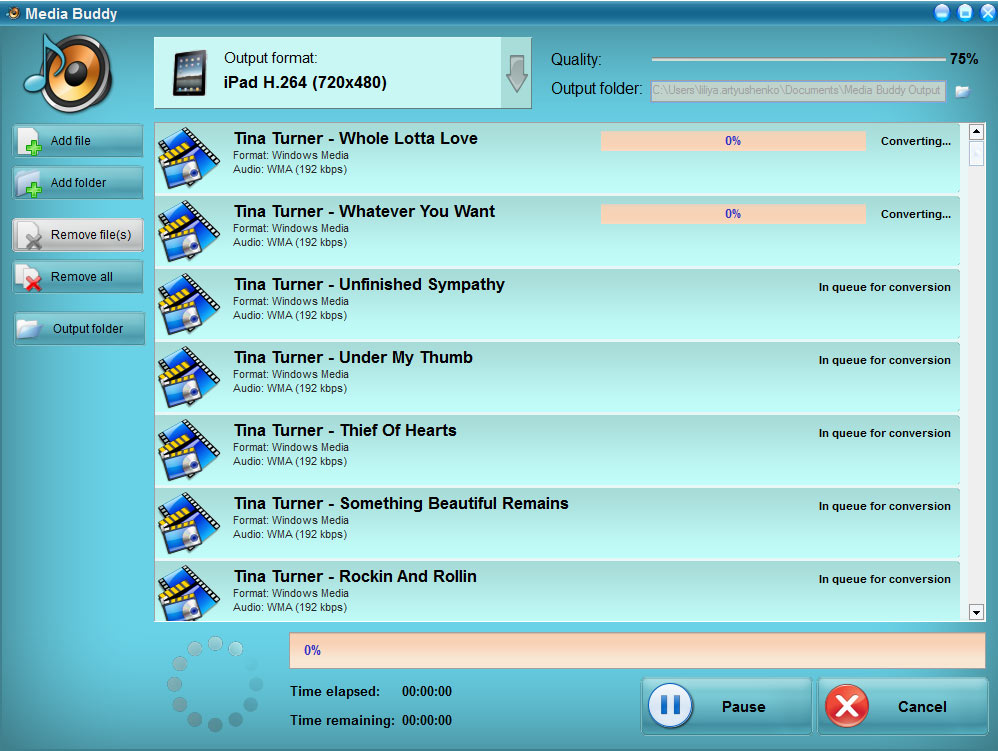The height and width of the screenshot is (751, 998).
Task: Click 'Converting...' status for Whatever You Want
Action: (915, 214)
